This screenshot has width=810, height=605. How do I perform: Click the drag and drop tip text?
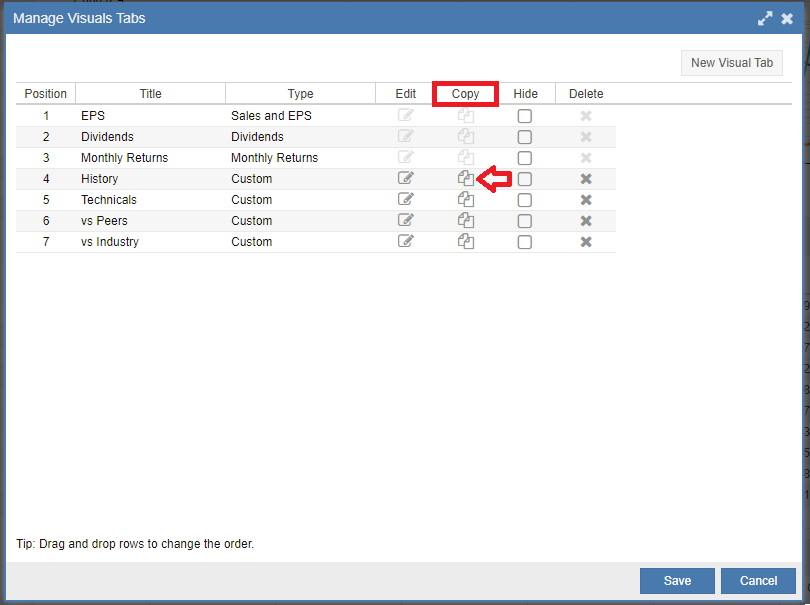click(135, 544)
